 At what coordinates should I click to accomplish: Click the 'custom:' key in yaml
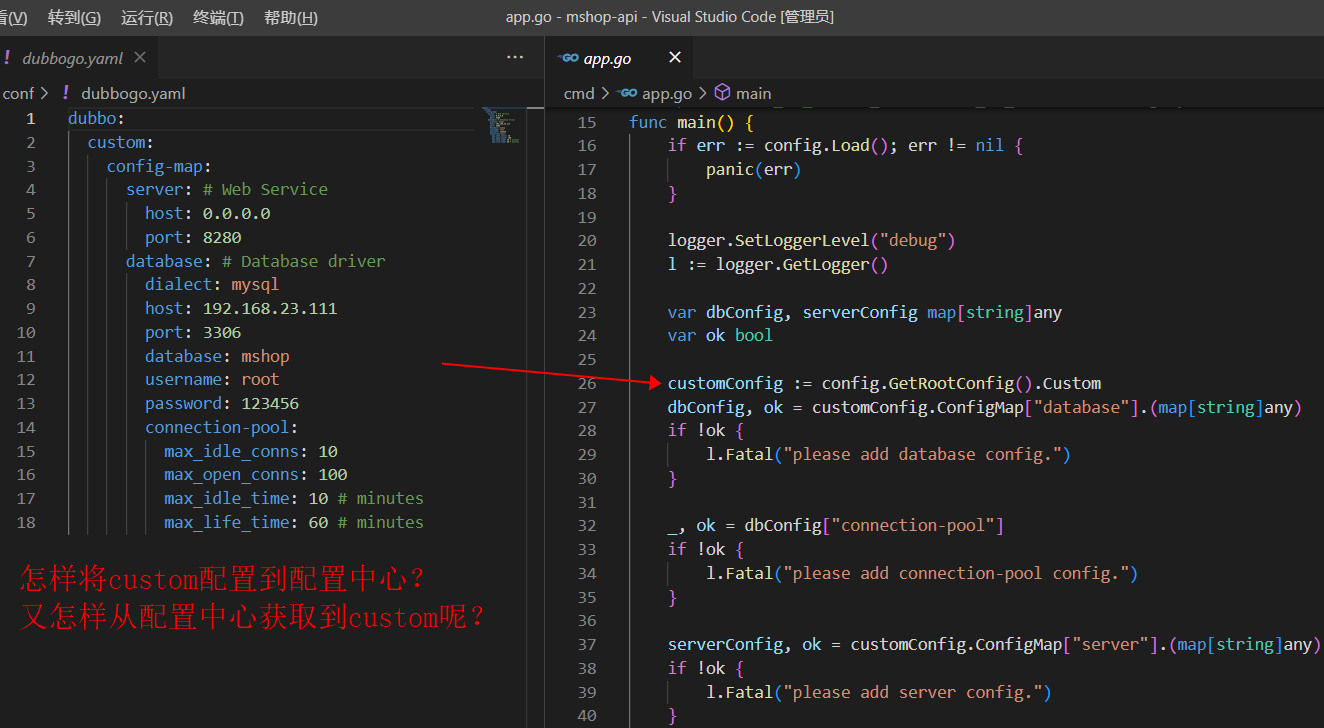(121, 142)
